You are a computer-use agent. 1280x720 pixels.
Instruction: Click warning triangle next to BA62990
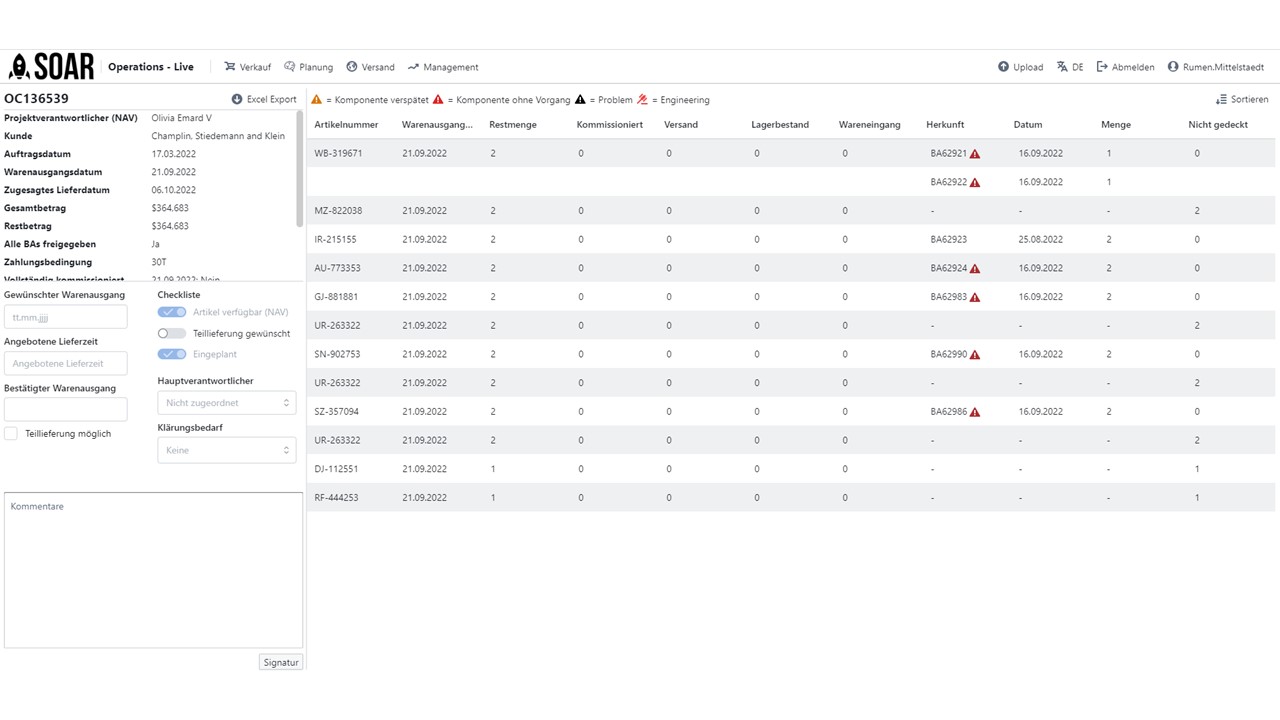coord(975,355)
